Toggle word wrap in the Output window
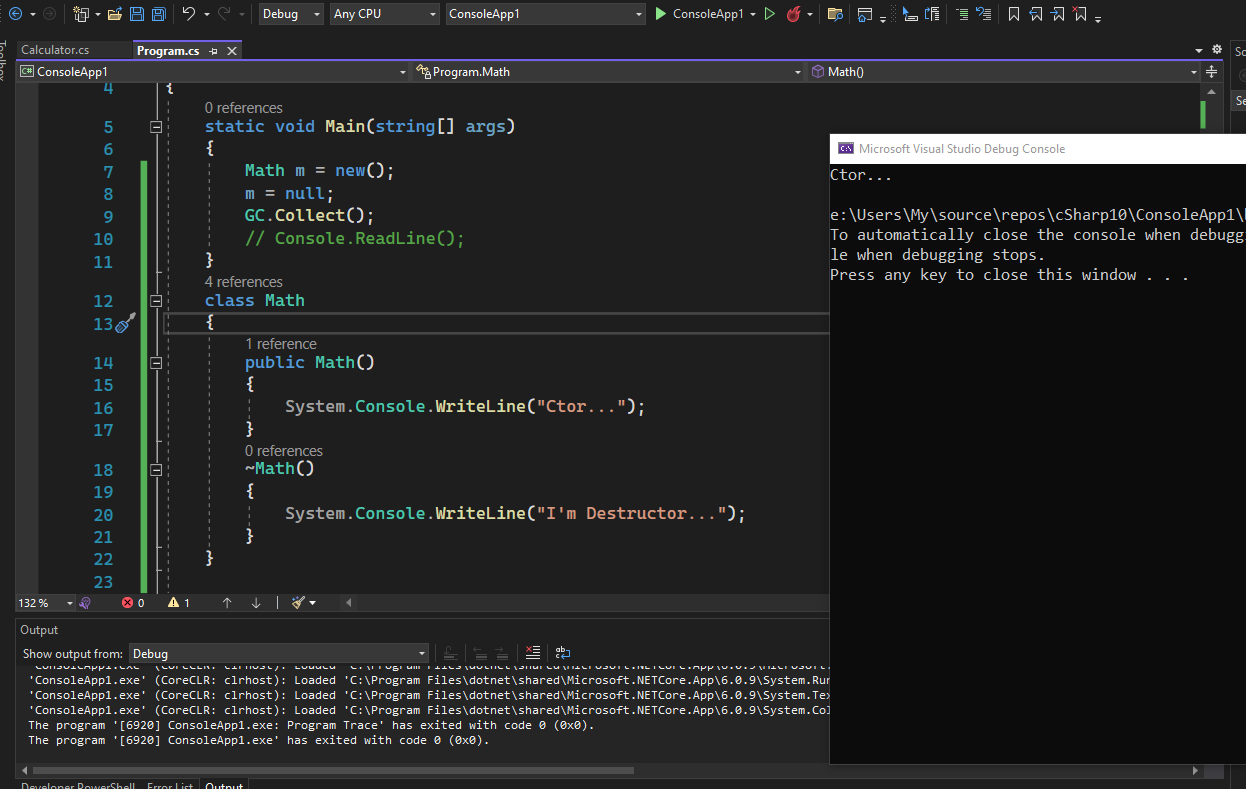Viewport: 1246px width, 789px height. (563, 653)
